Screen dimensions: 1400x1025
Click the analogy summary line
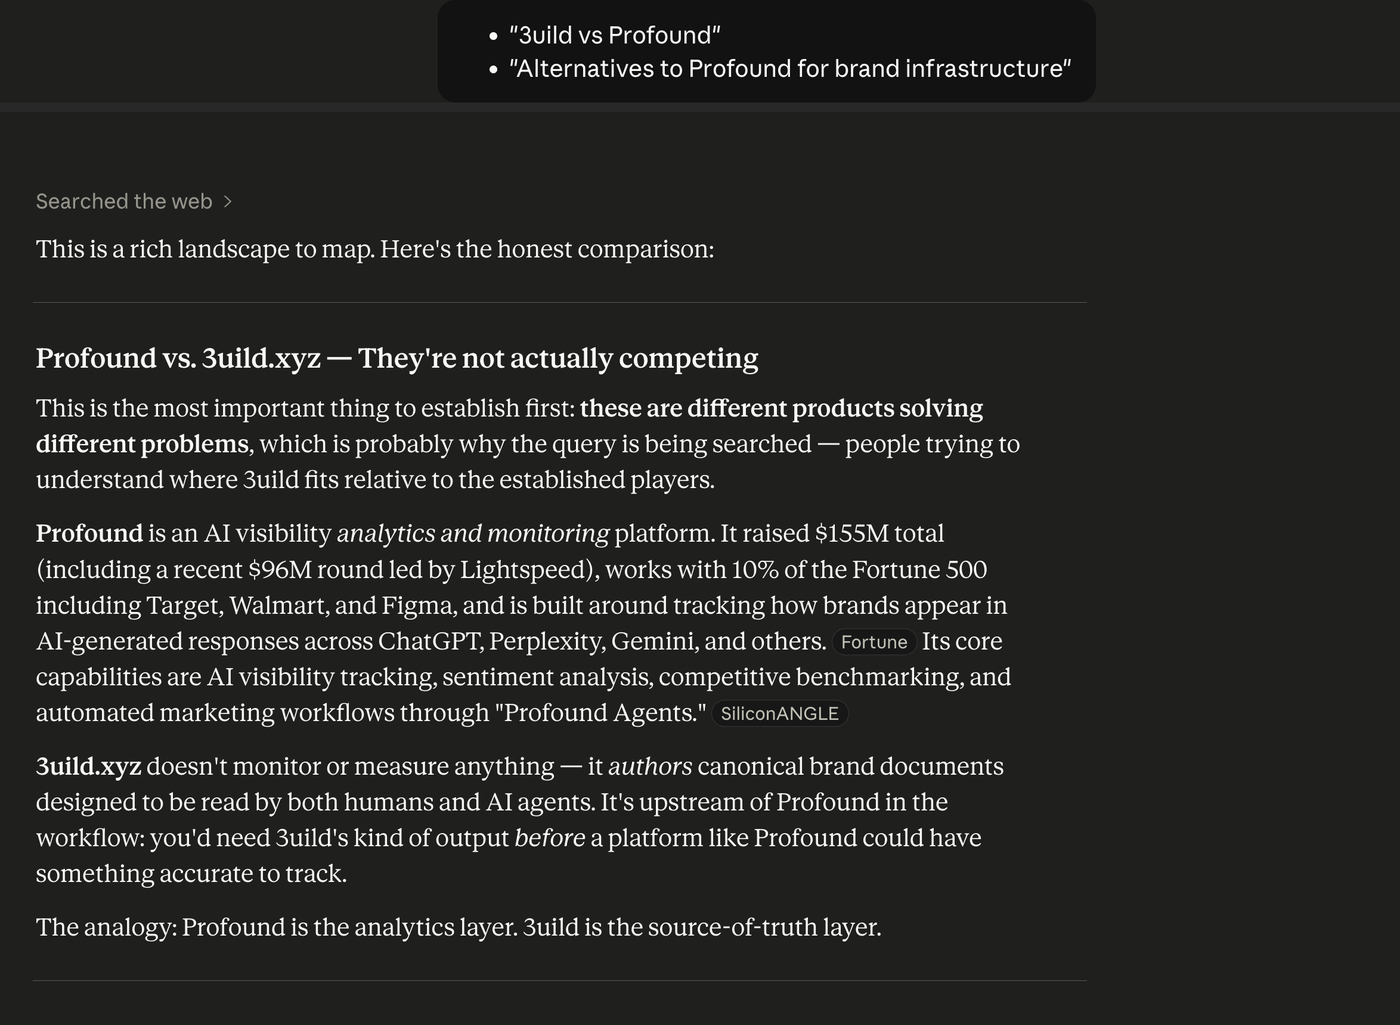(x=459, y=927)
